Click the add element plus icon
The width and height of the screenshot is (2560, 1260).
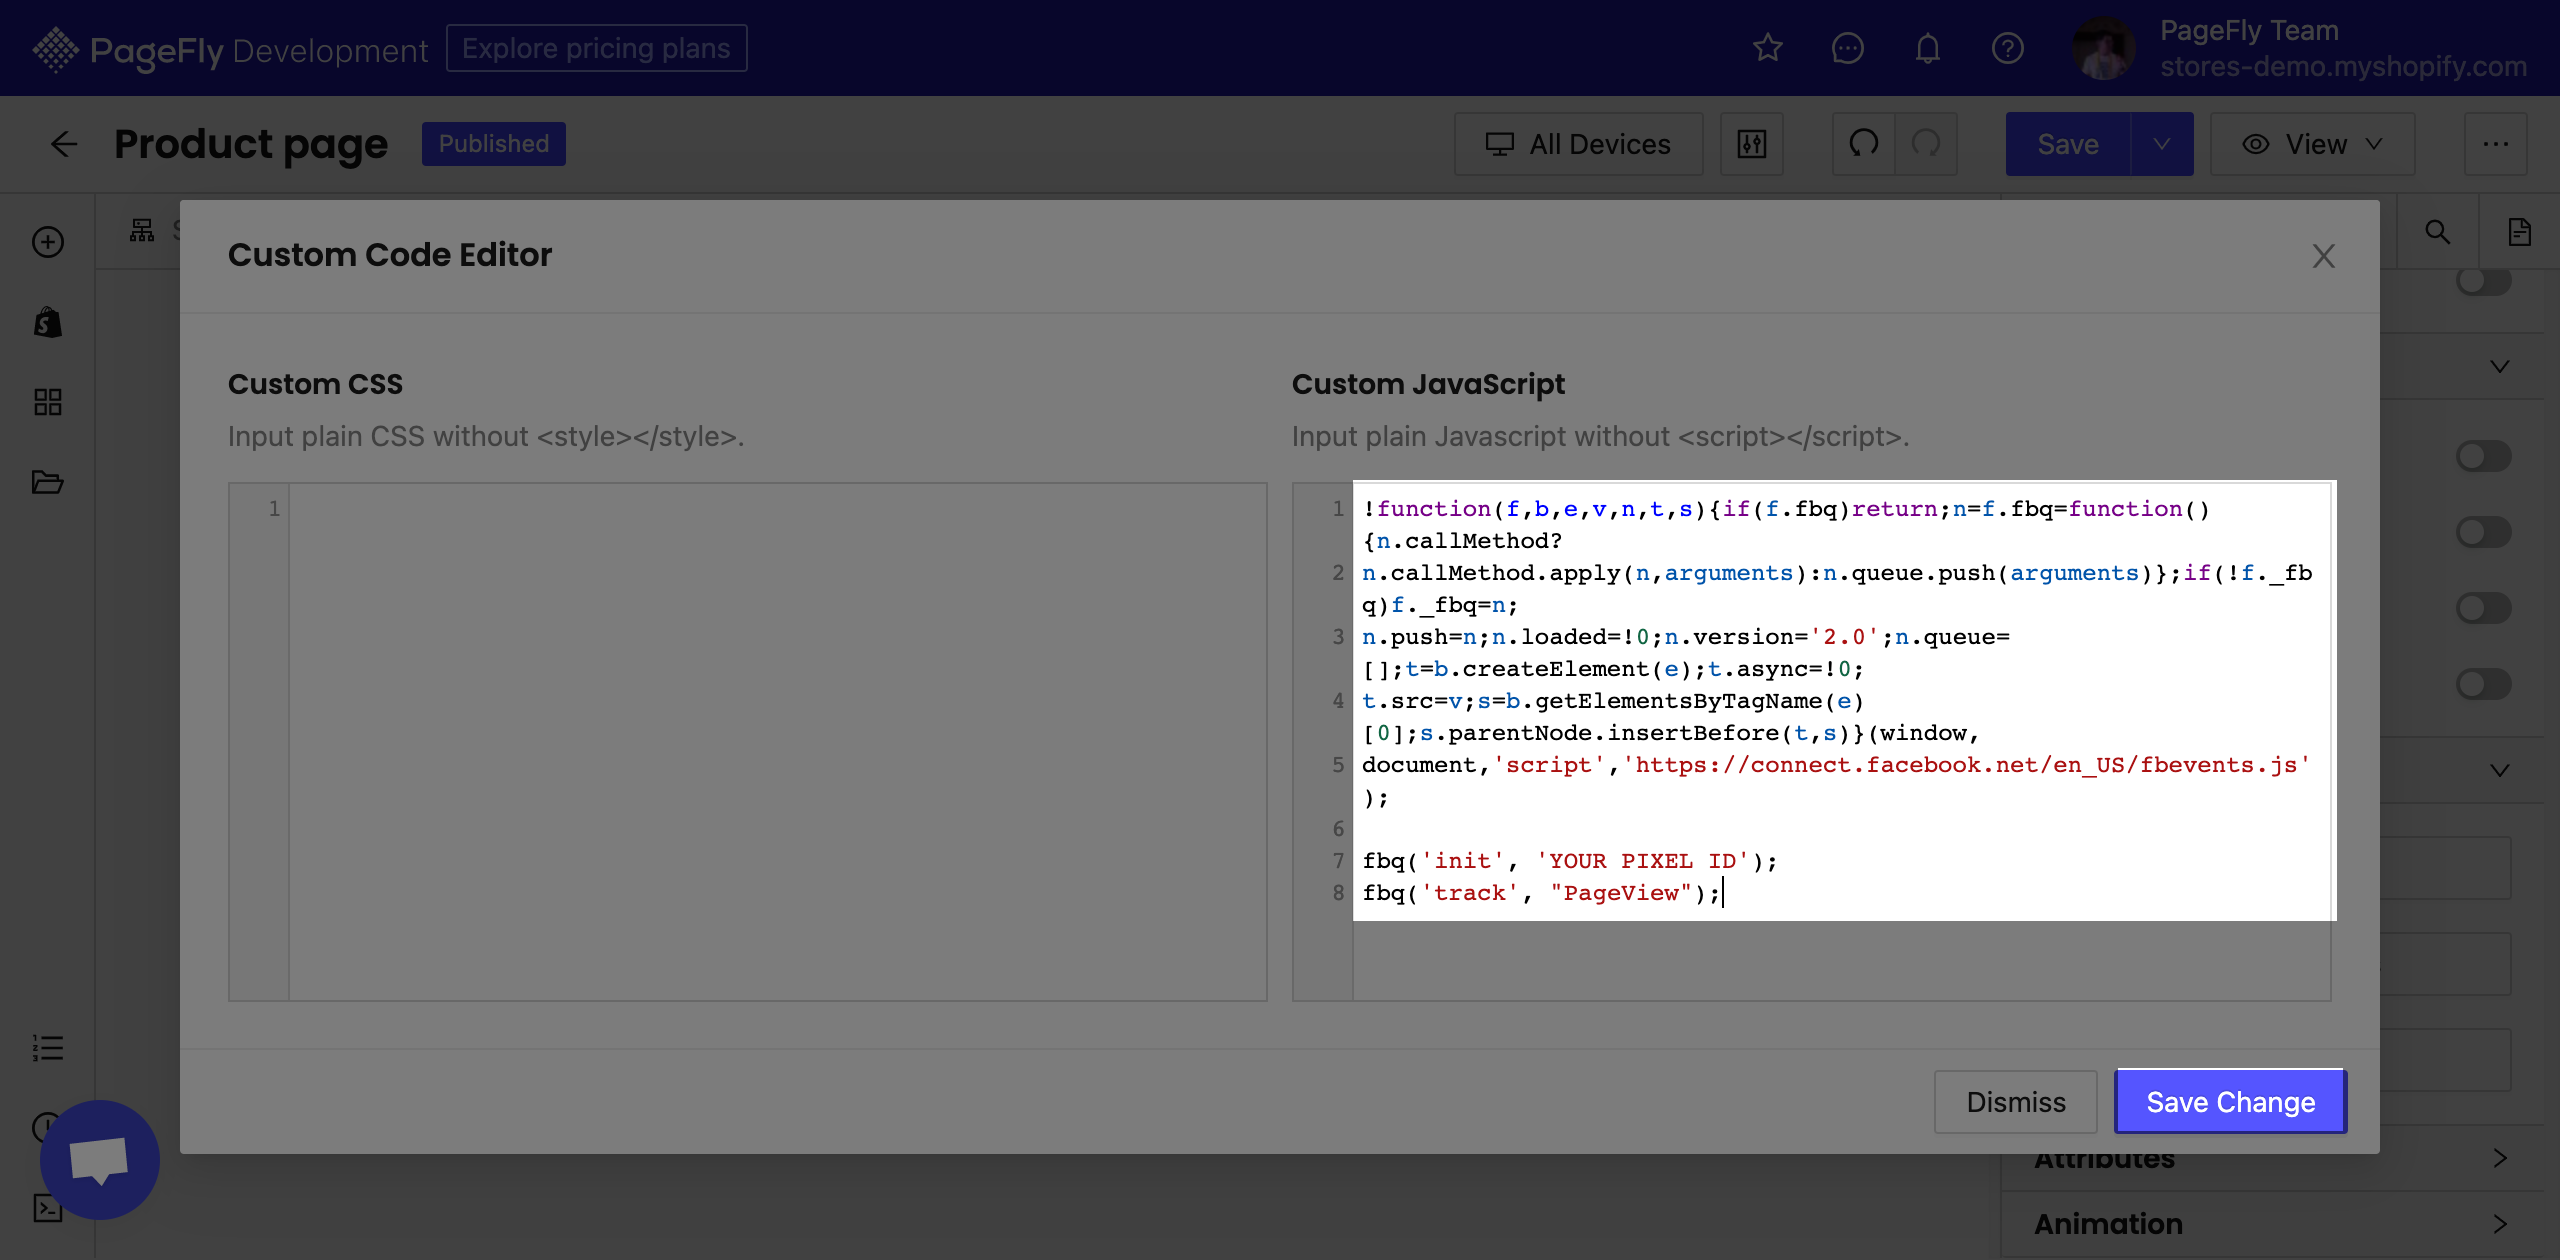[x=48, y=242]
